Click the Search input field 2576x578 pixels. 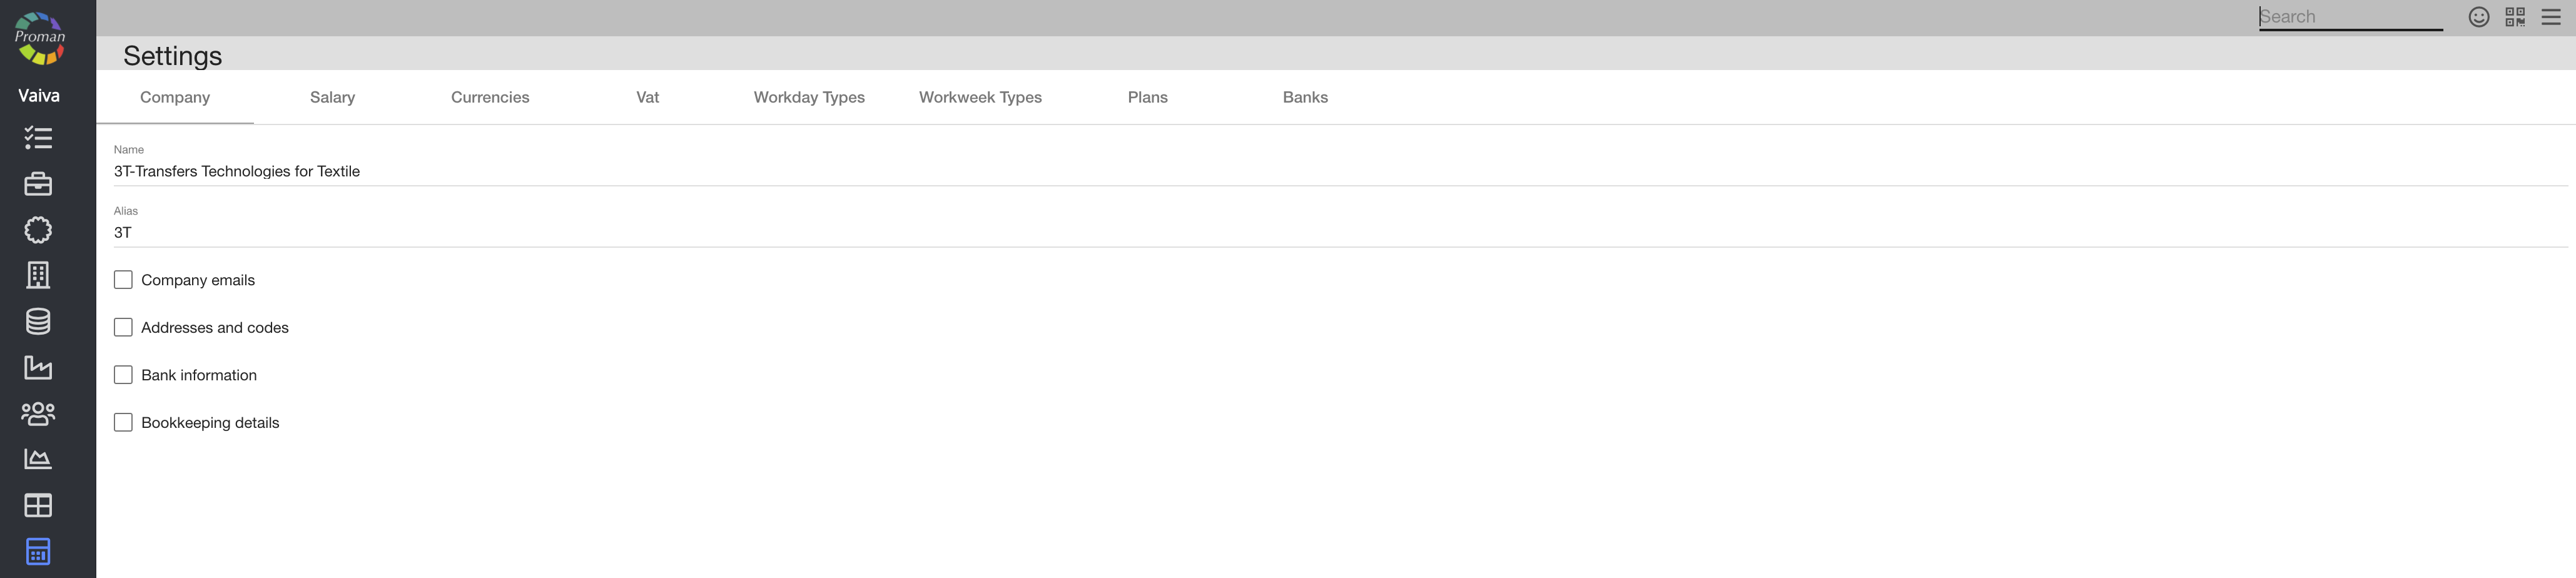(x=2349, y=17)
